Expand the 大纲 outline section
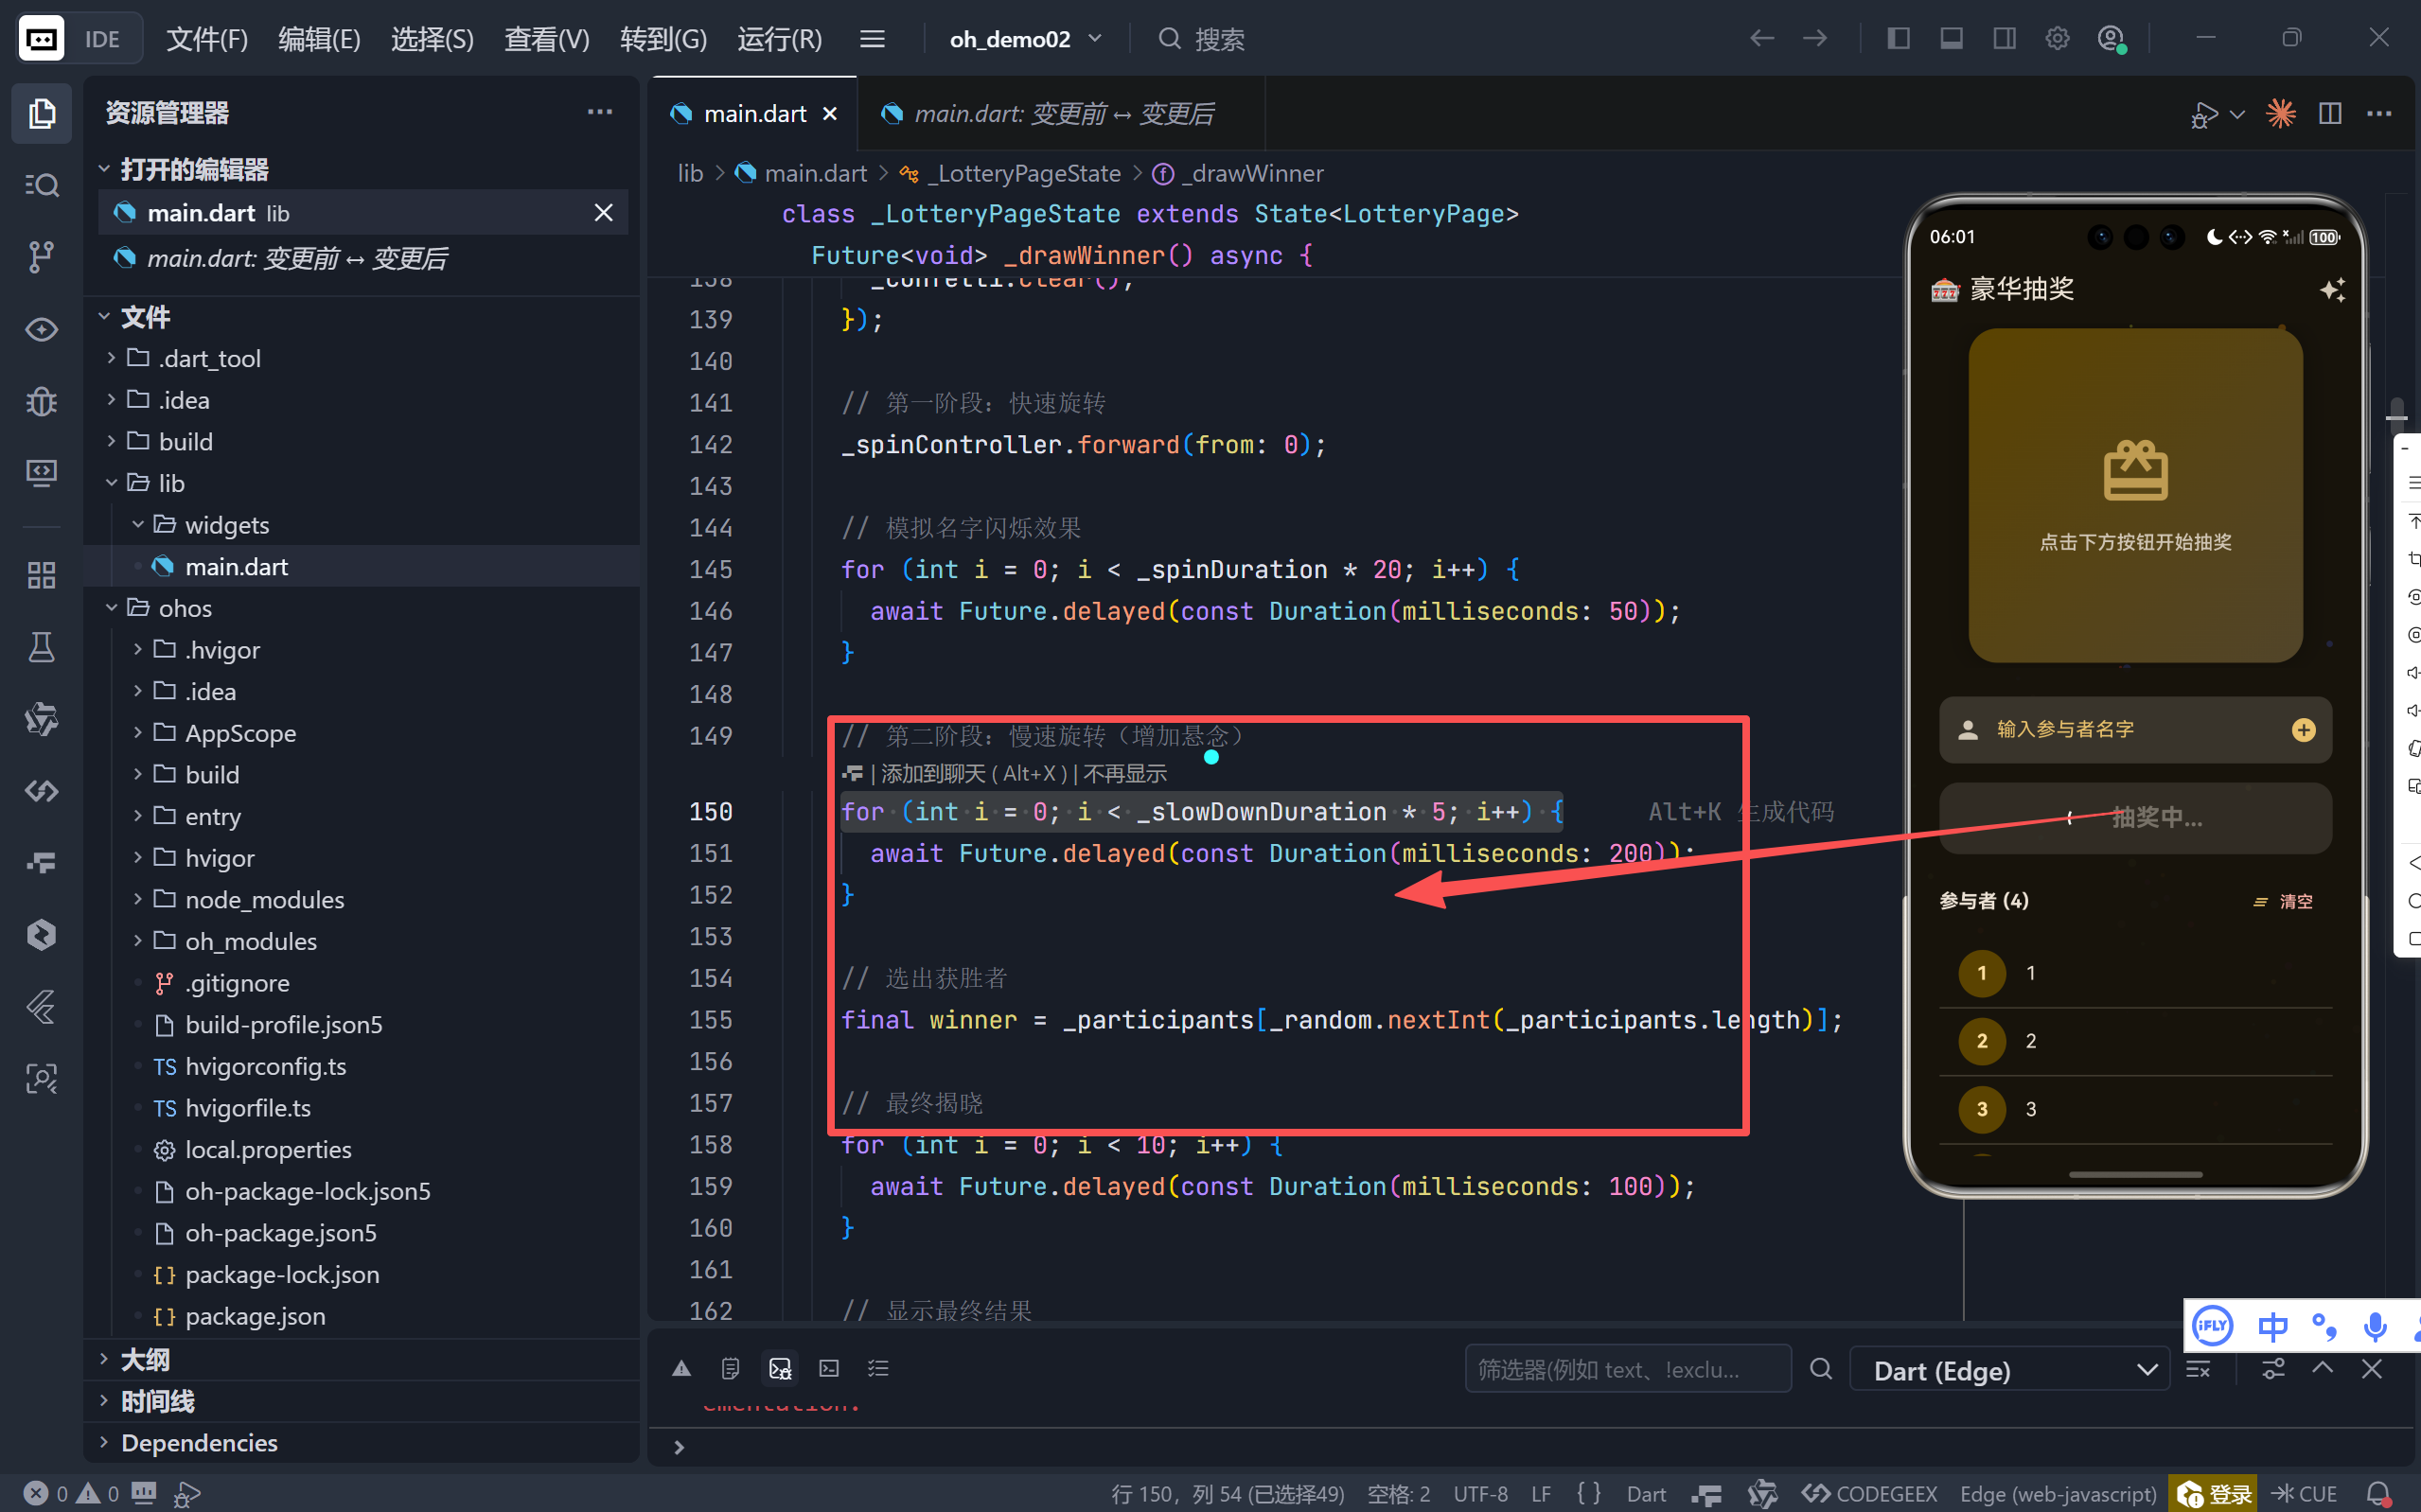Viewport: 2421px width, 1512px height. pos(145,1359)
